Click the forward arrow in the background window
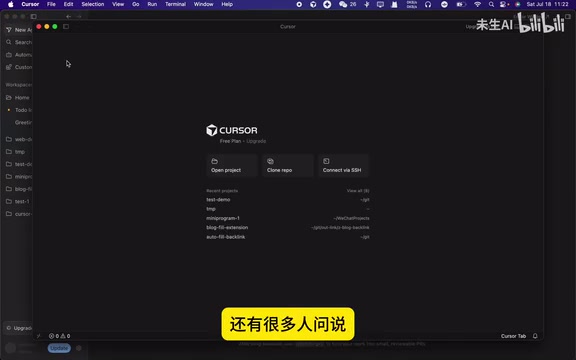The height and width of the screenshot is (360, 576). [x=79, y=17]
